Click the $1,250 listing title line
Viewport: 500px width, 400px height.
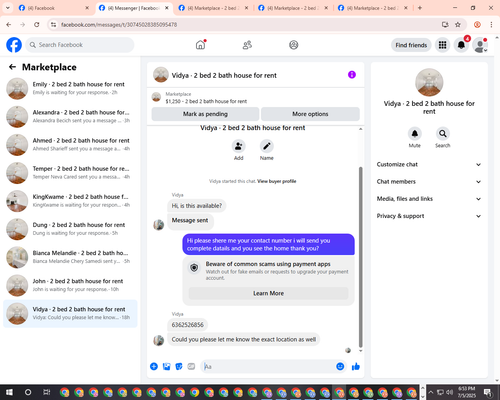point(206,101)
